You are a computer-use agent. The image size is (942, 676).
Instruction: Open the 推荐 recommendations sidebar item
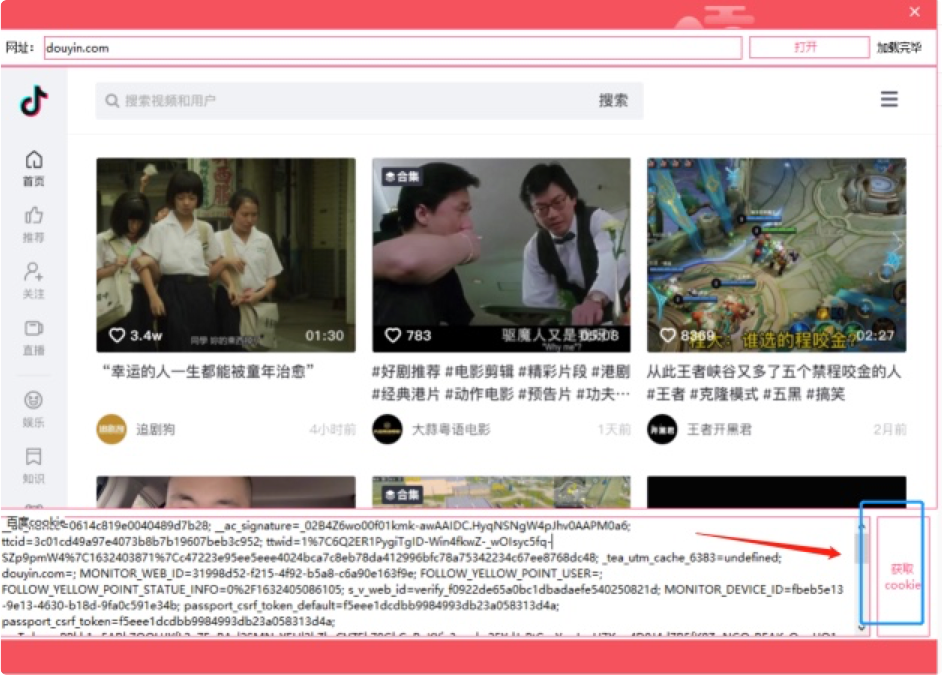34,225
